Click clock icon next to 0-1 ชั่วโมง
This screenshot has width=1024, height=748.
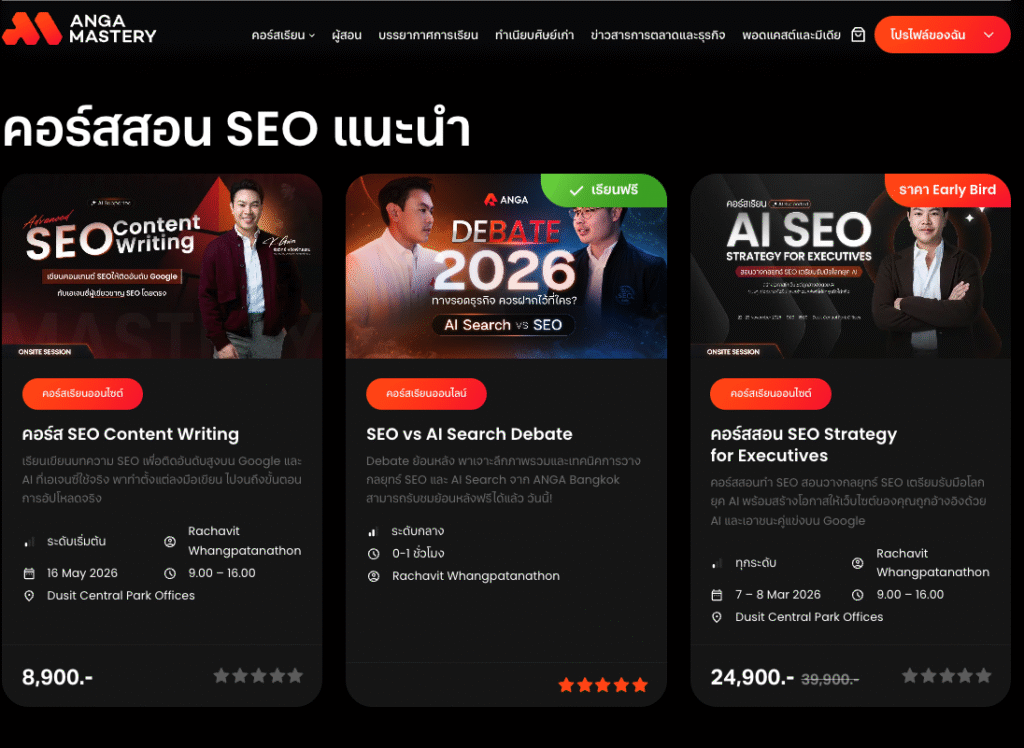coord(374,554)
